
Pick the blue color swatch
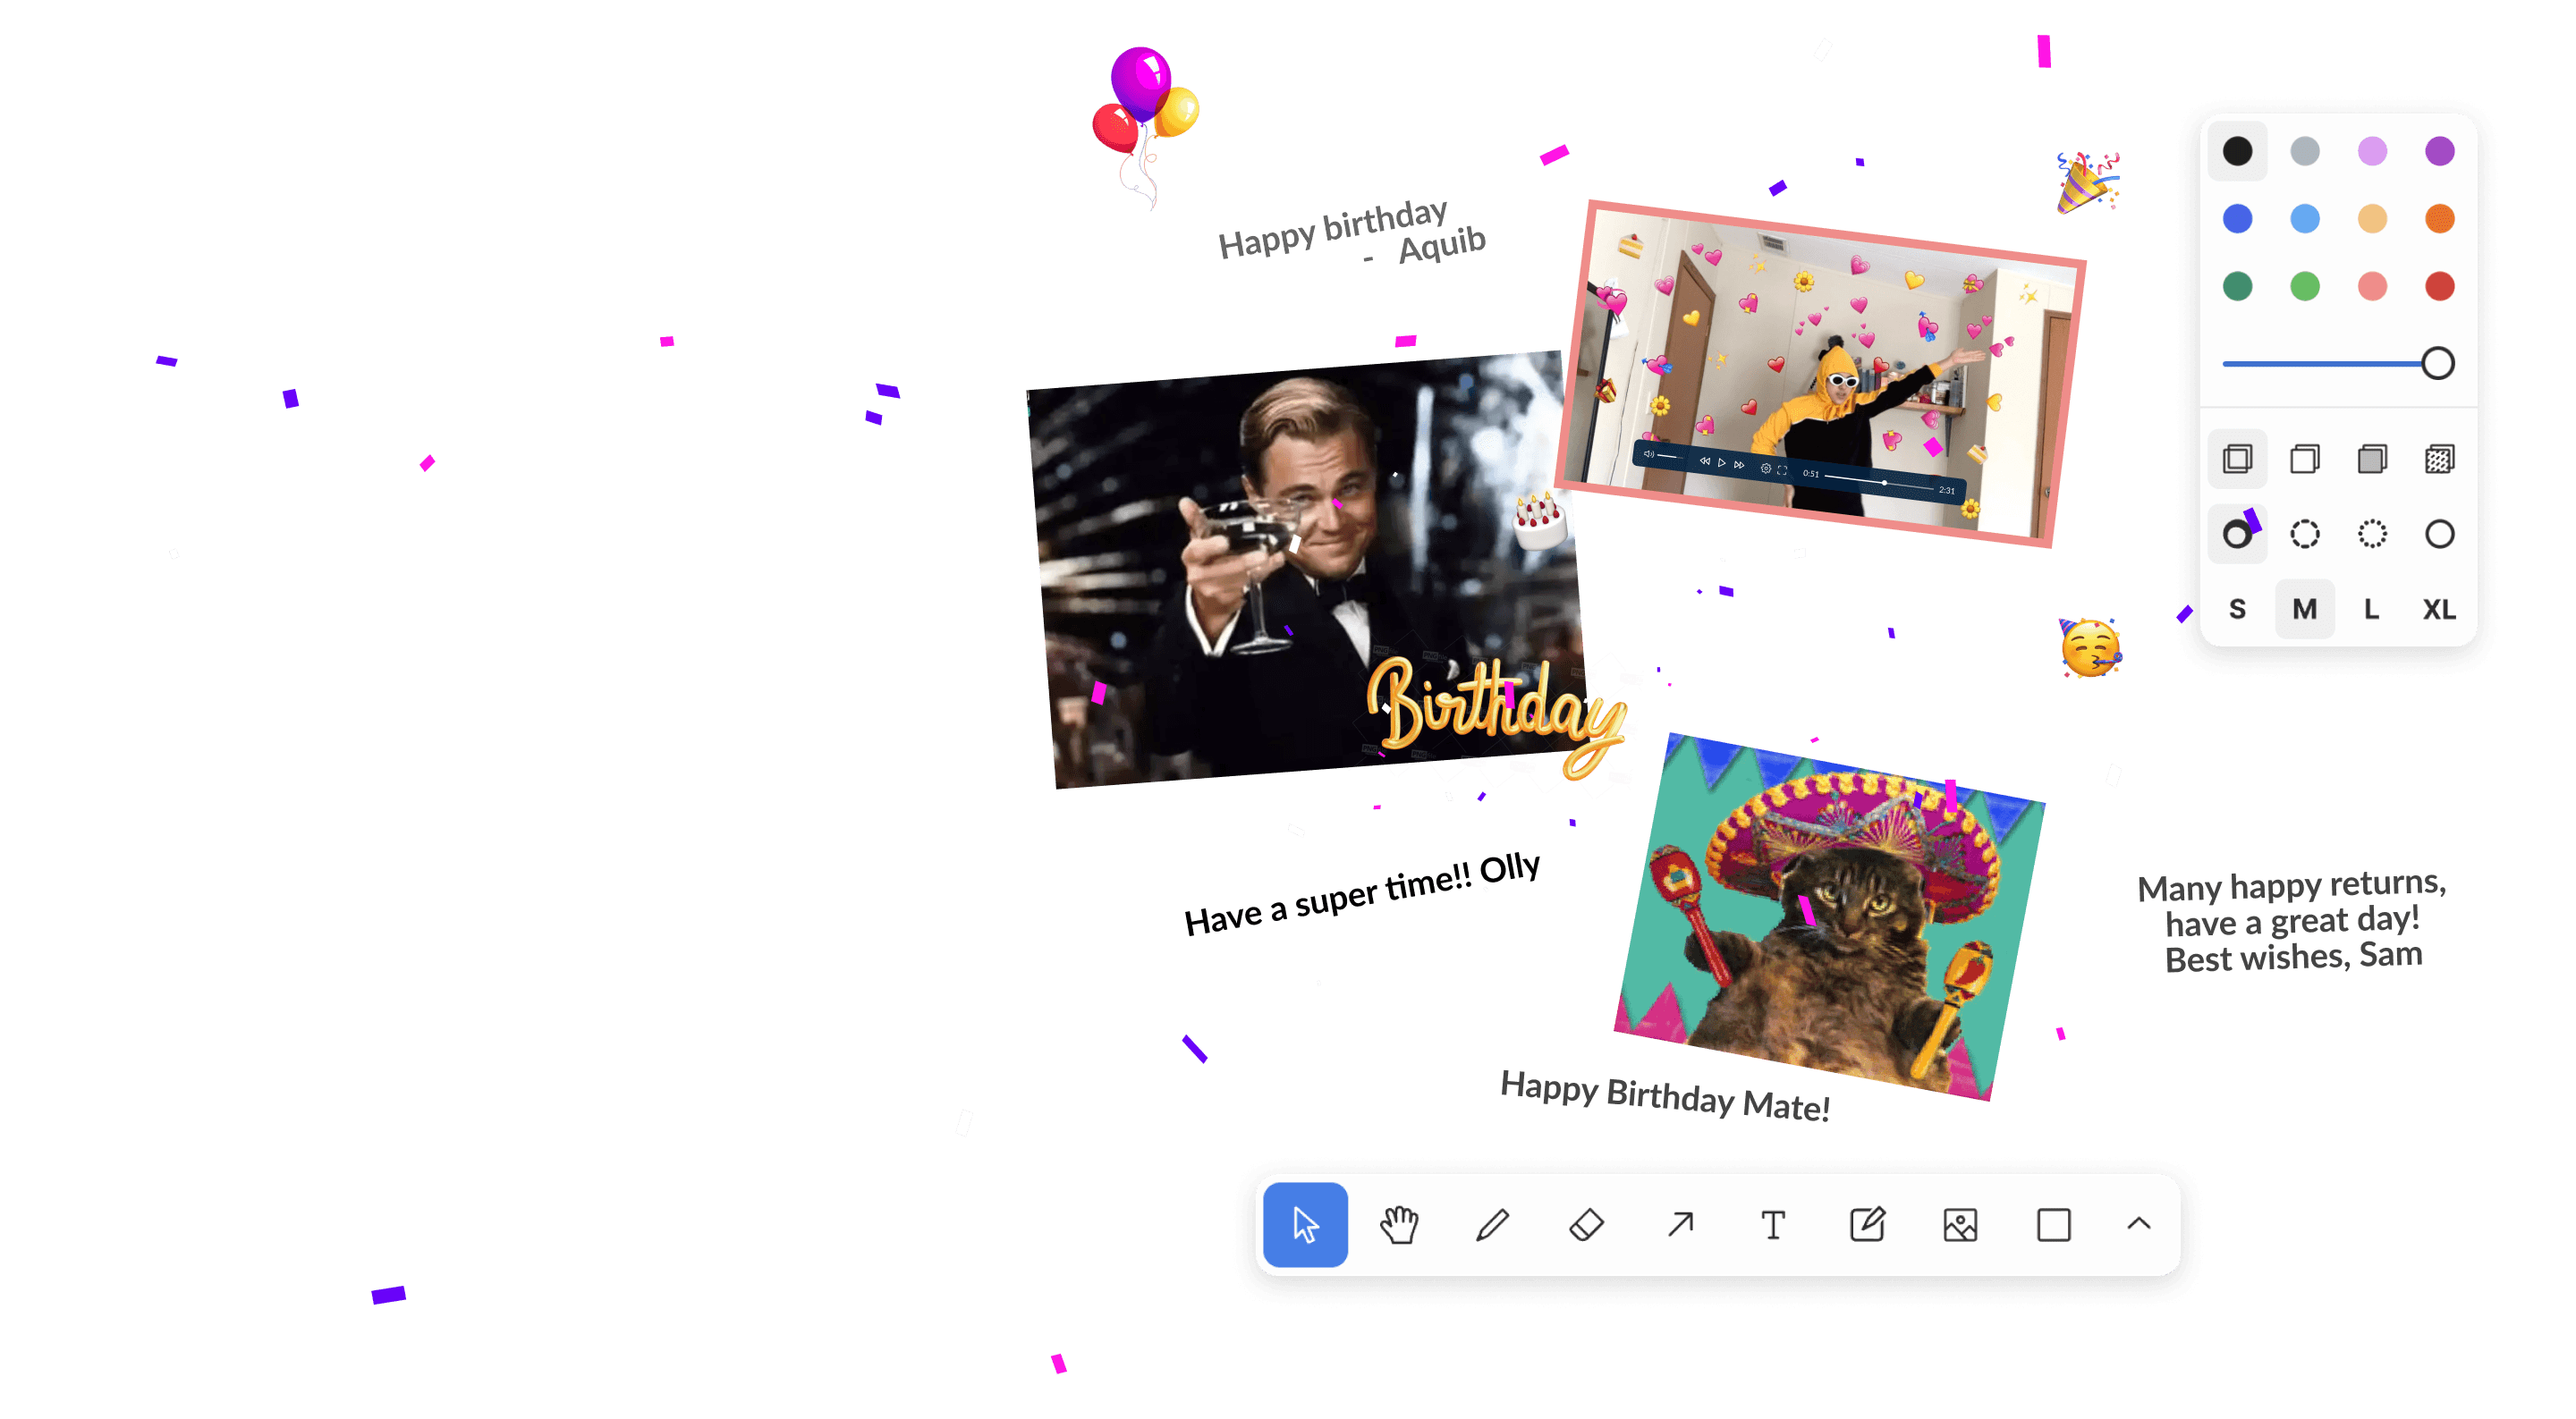(2237, 219)
